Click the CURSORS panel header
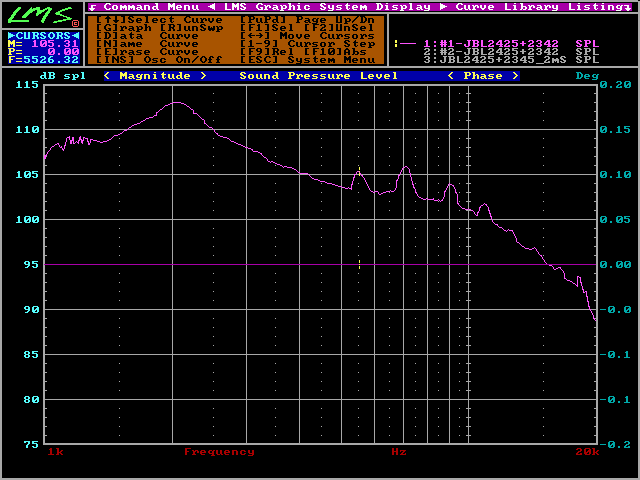Viewport: 640px width, 480px height. tap(43, 36)
